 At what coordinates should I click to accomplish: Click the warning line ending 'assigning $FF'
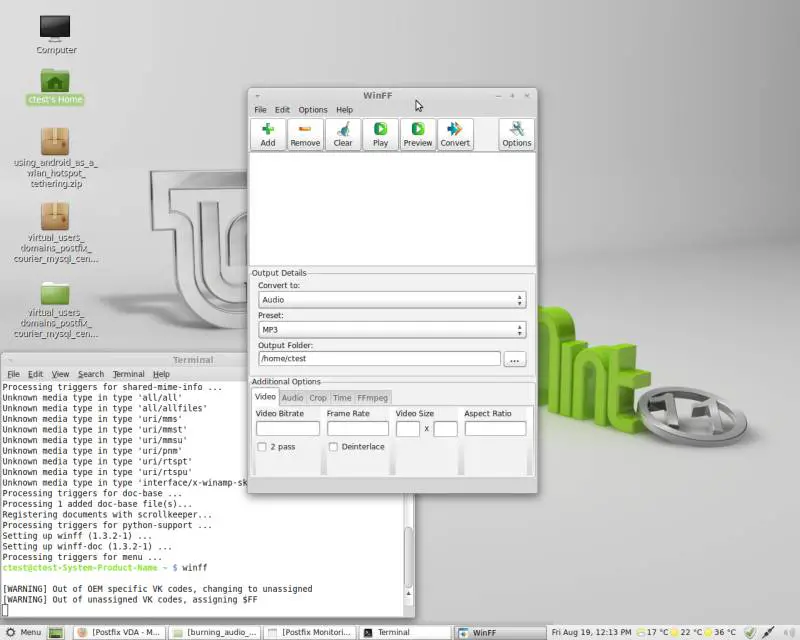130,600
